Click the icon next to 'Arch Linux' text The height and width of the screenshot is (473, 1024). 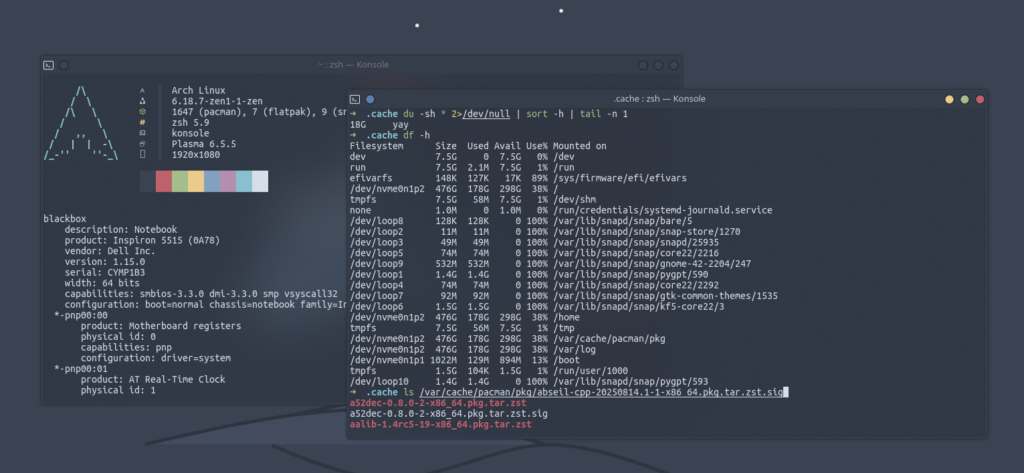[x=142, y=90]
